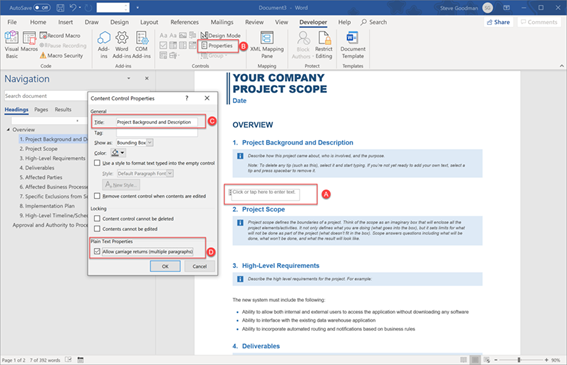The height and width of the screenshot is (365, 567).
Task: Open Navigation pane options dropdown arrow
Action: (x=128, y=78)
